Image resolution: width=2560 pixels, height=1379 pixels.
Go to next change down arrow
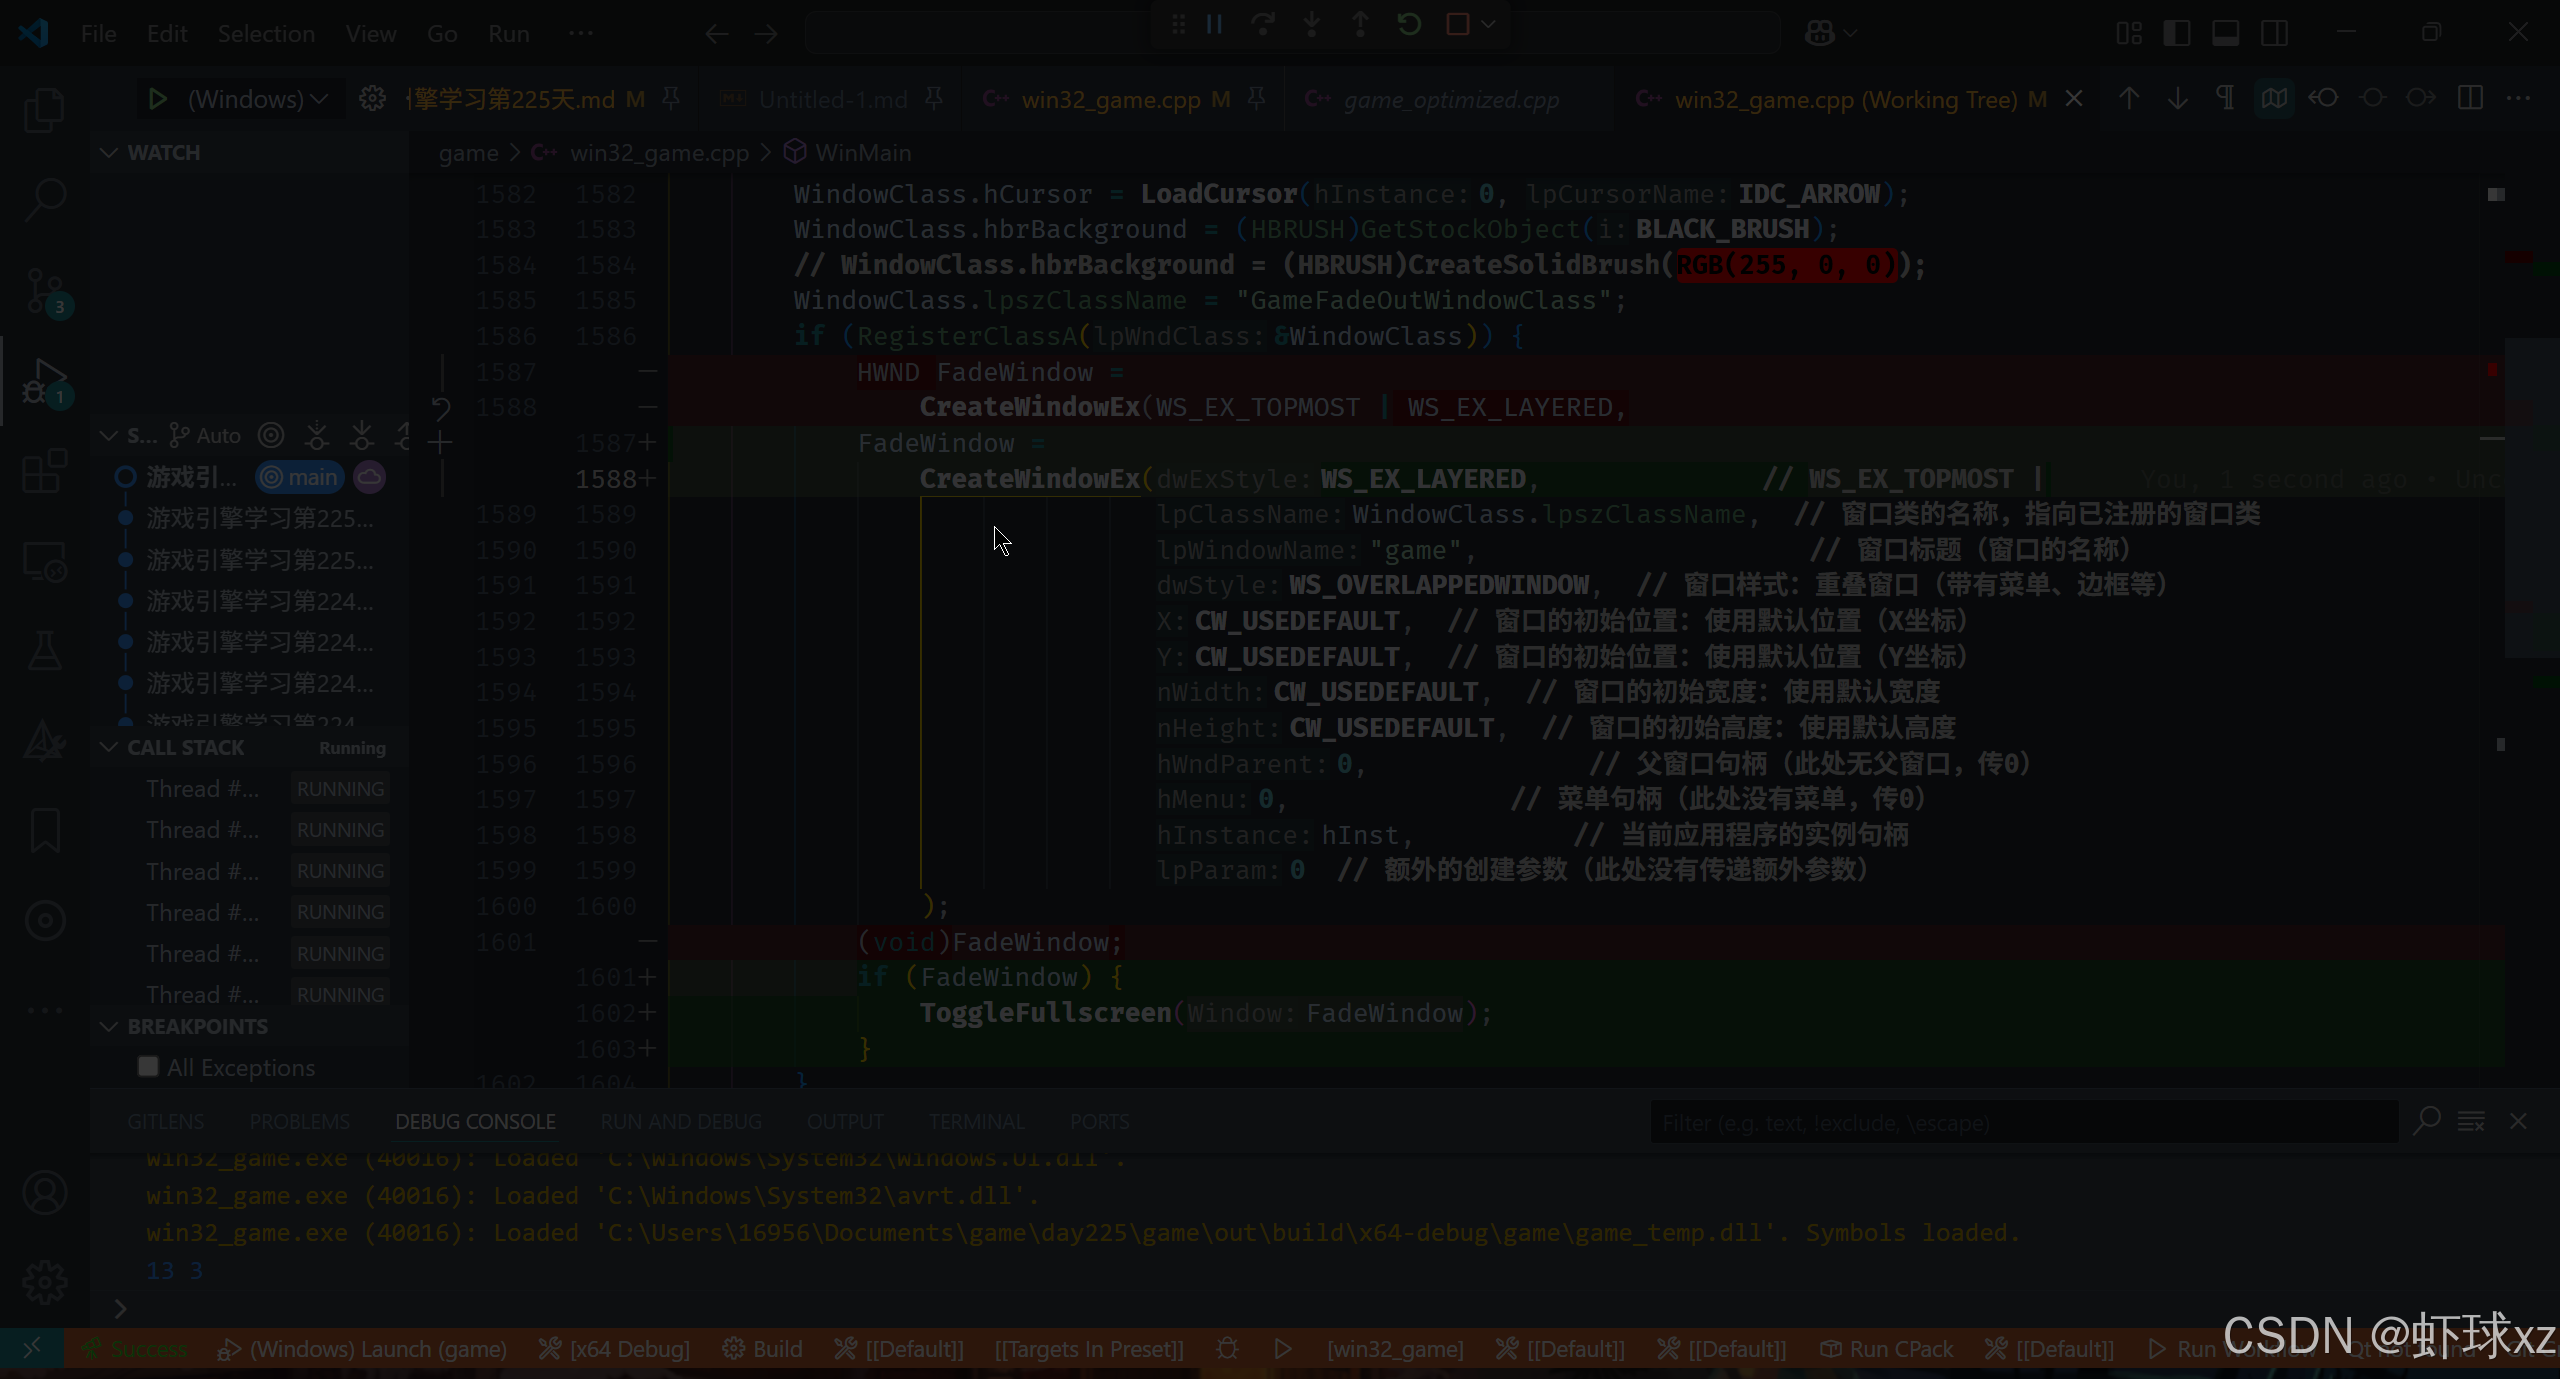coord(2177,98)
